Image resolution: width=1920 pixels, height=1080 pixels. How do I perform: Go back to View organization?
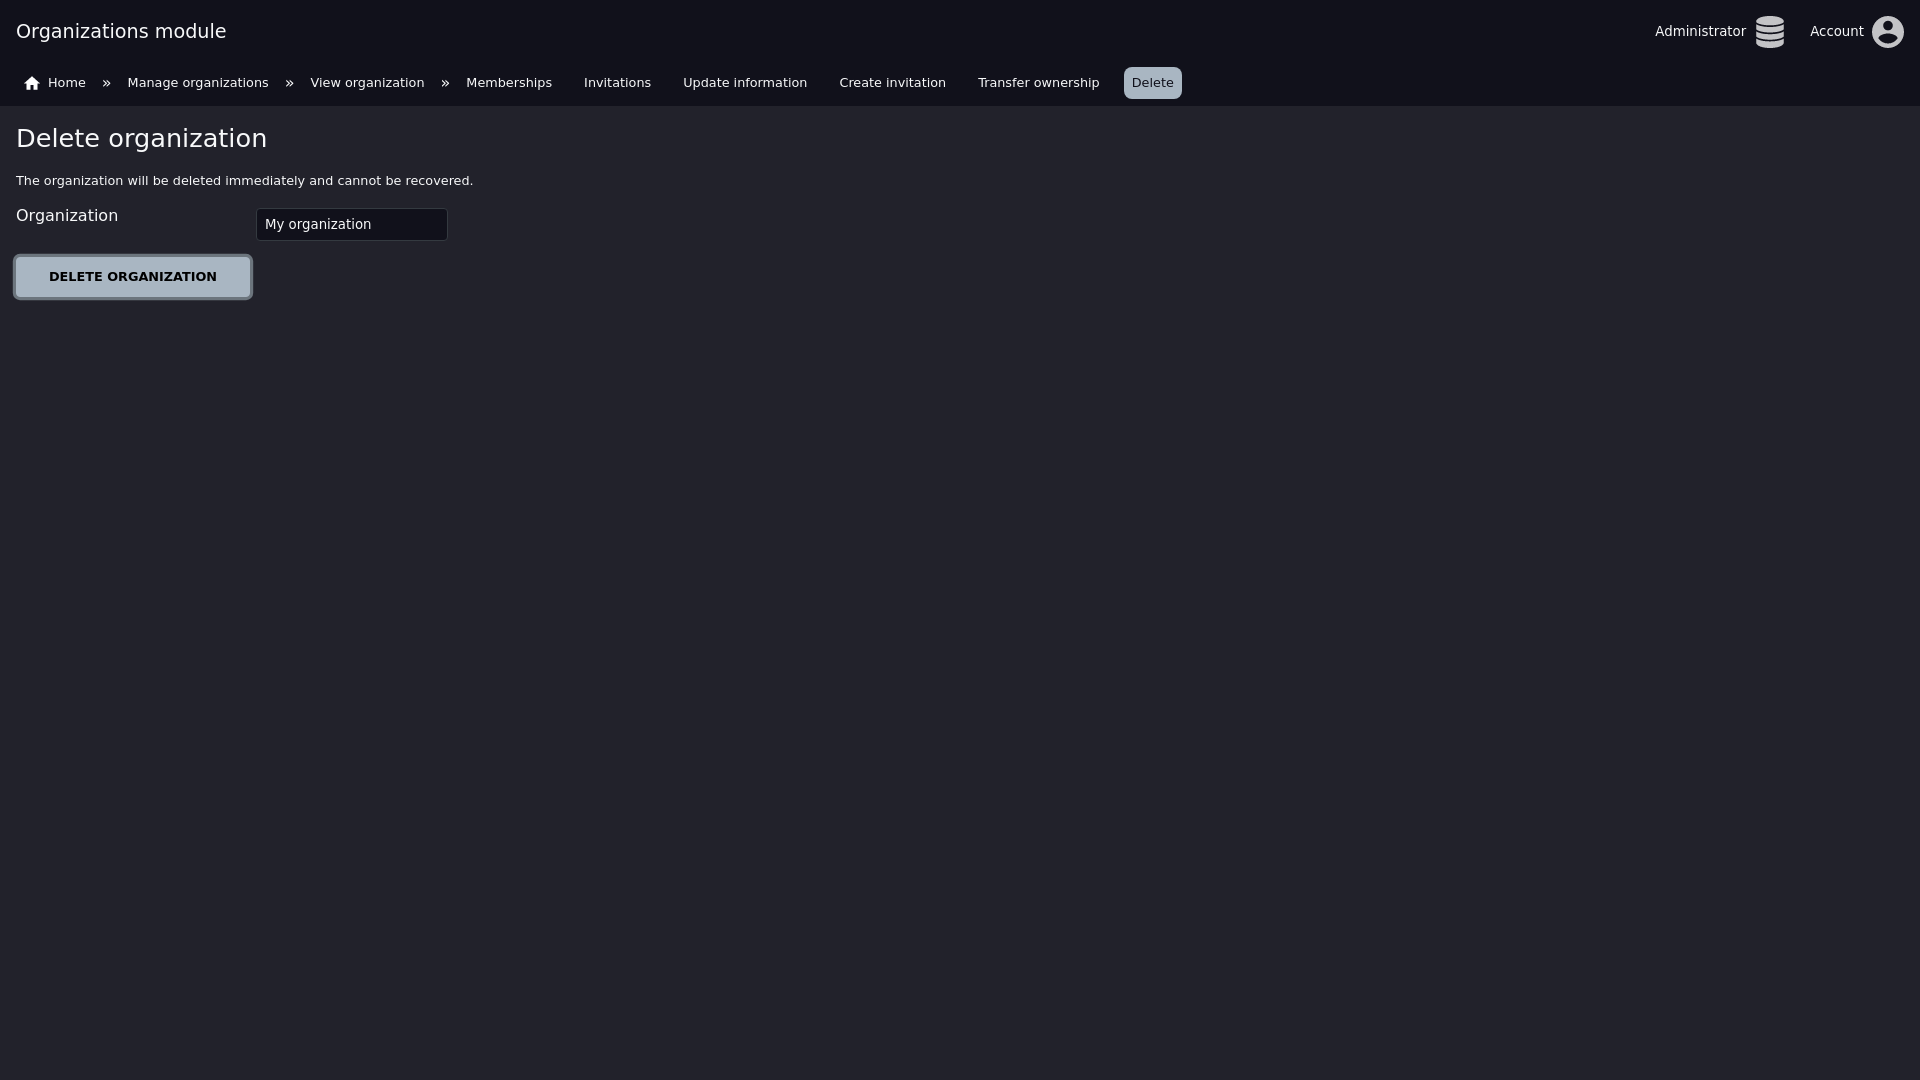coord(367,83)
